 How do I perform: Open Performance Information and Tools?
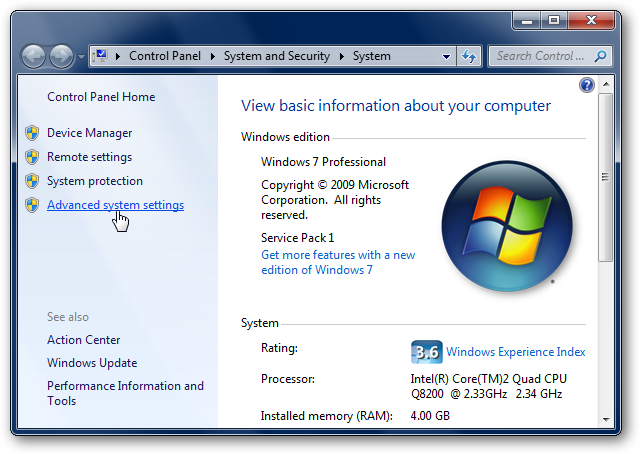125,393
